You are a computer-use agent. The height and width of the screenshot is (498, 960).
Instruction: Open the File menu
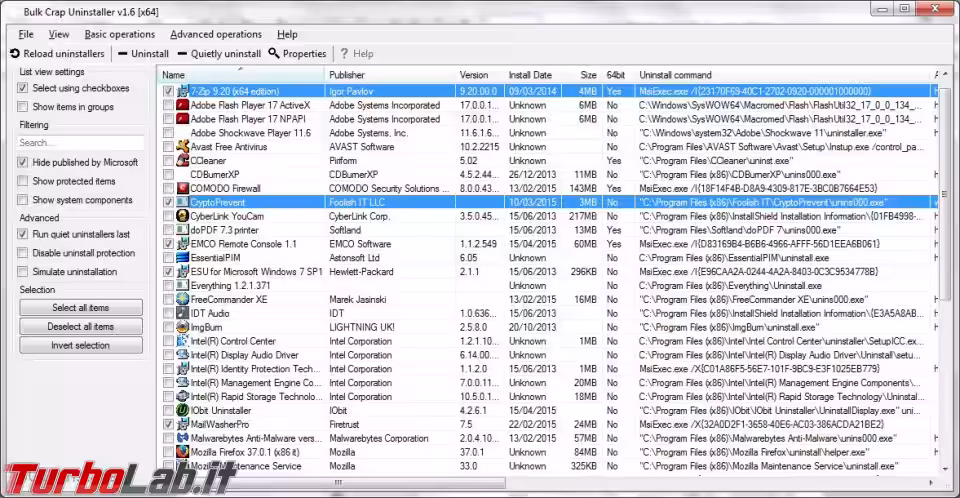(26, 34)
